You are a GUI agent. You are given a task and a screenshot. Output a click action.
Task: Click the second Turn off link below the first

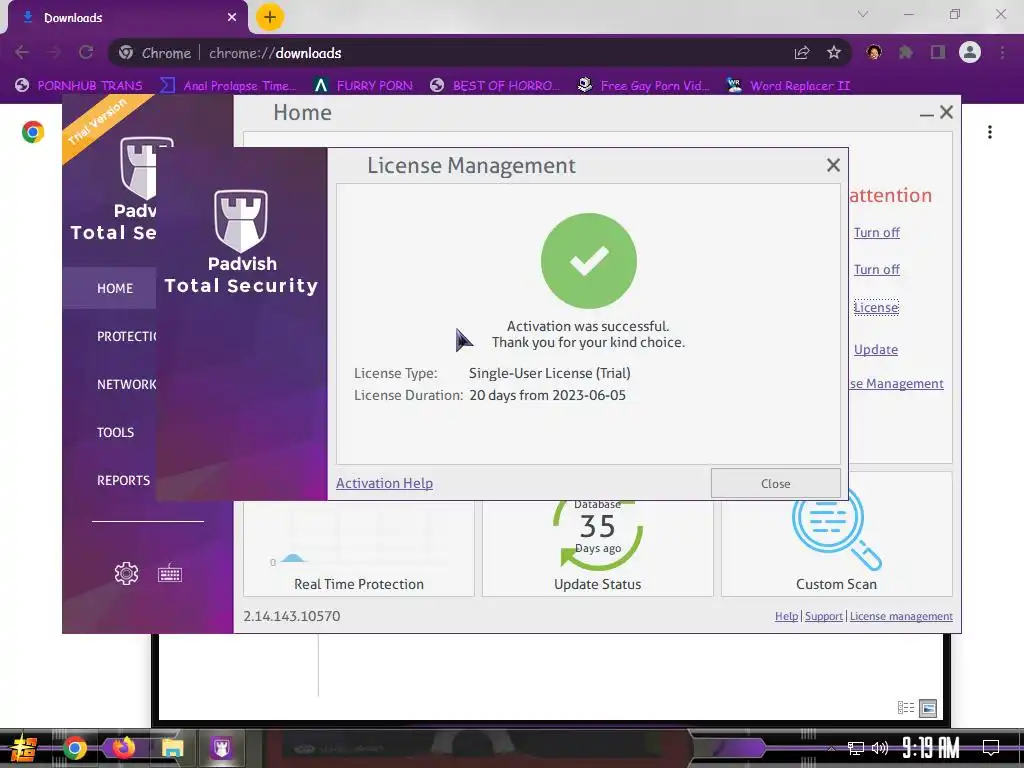(x=876, y=270)
